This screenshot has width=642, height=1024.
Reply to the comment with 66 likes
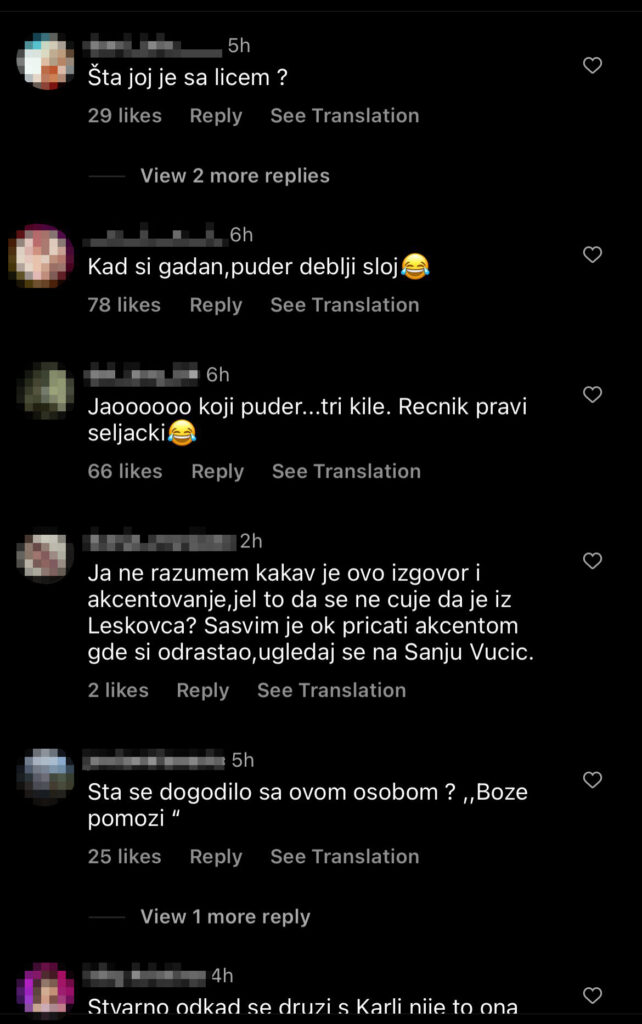coord(217,472)
